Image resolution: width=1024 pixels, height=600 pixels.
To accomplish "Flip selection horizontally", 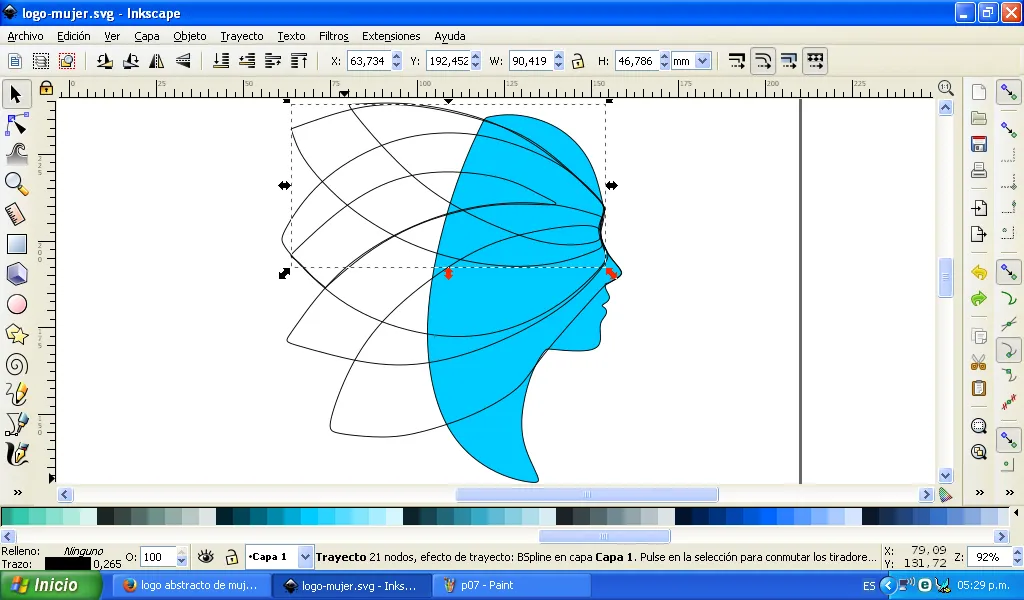I will click(x=157, y=61).
